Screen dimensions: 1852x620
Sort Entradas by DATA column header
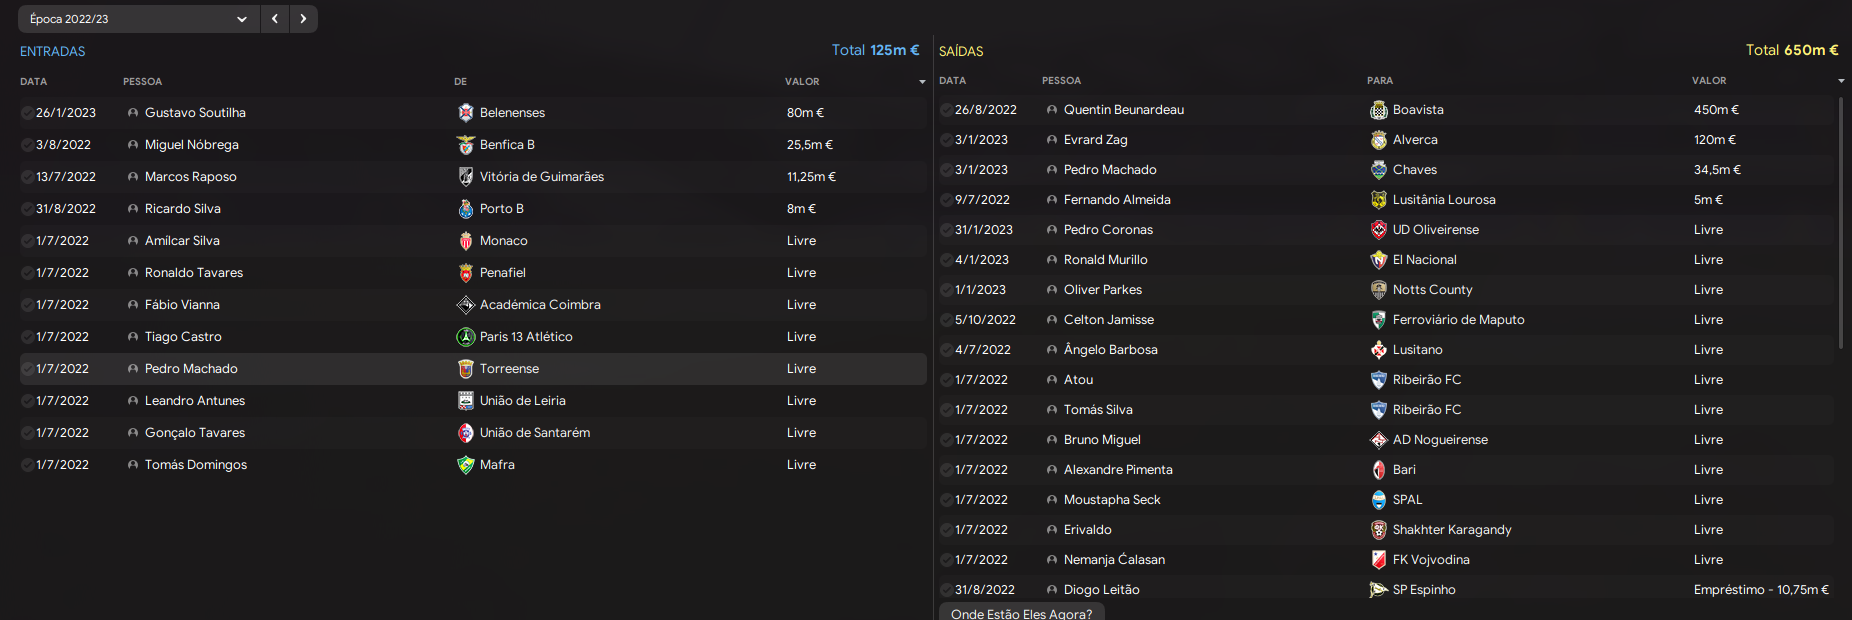coord(34,82)
